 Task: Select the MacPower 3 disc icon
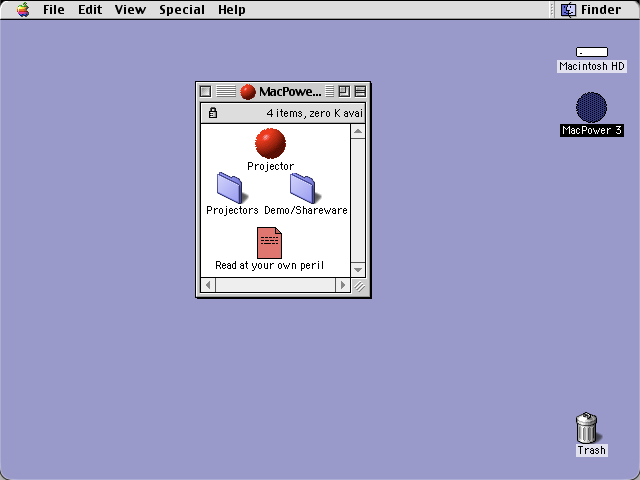591,107
